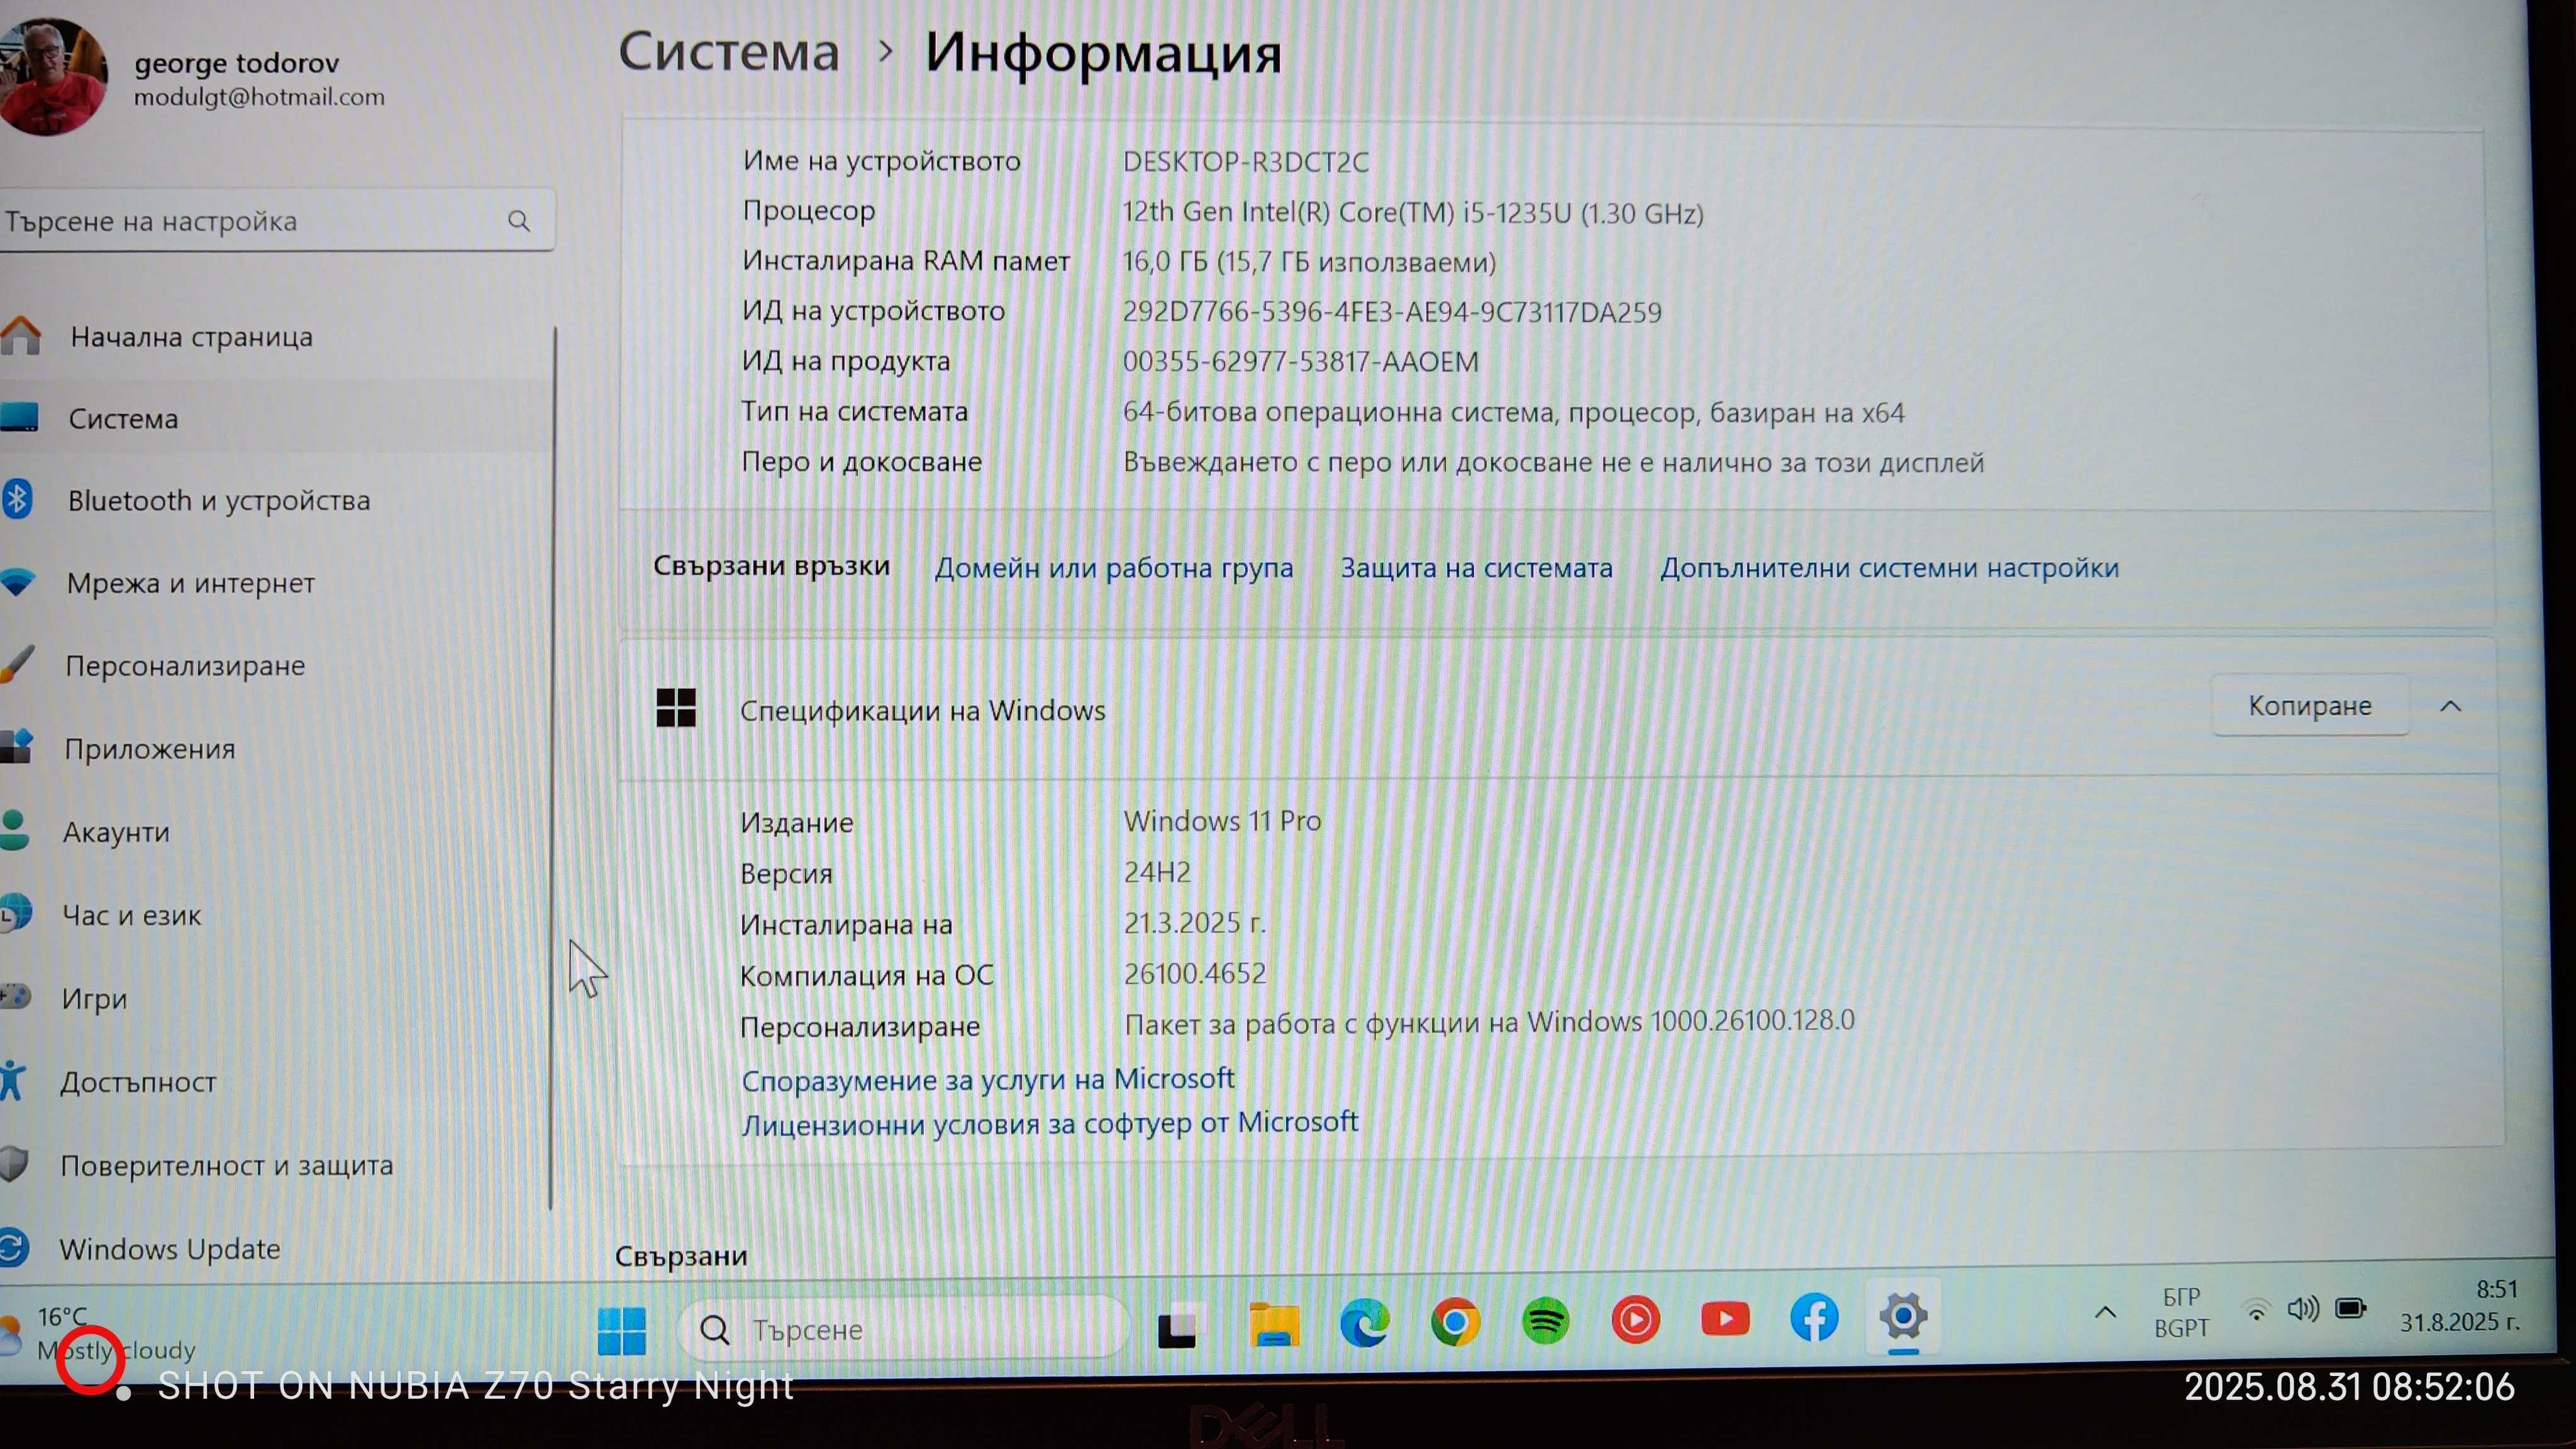Open the 16°C Mostly cloudy weather widget
The width and height of the screenshot is (2576, 1449).
(x=100, y=1333)
